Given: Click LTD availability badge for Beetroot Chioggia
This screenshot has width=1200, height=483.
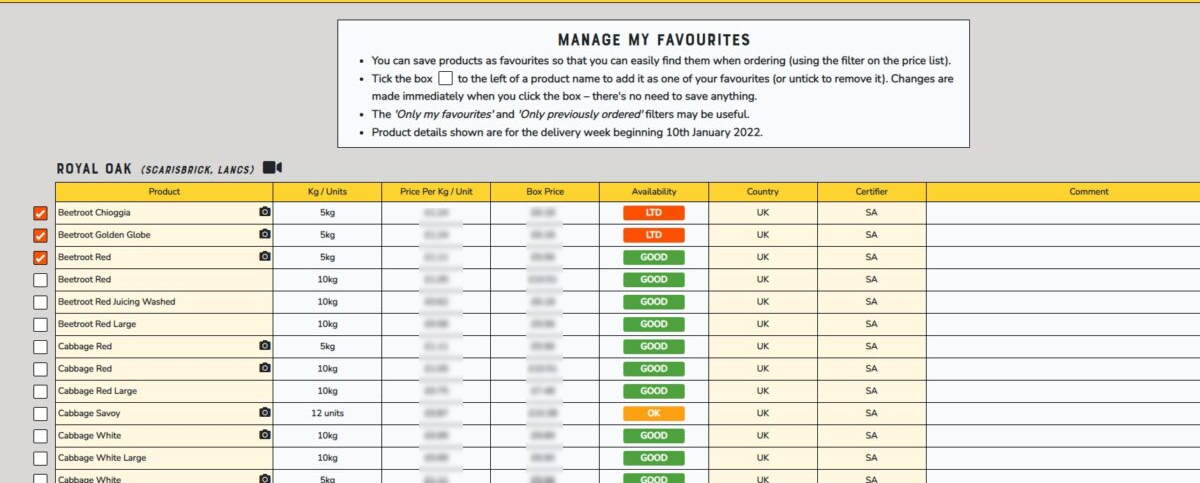Looking at the screenshot, I should click(x=654, y=213).
